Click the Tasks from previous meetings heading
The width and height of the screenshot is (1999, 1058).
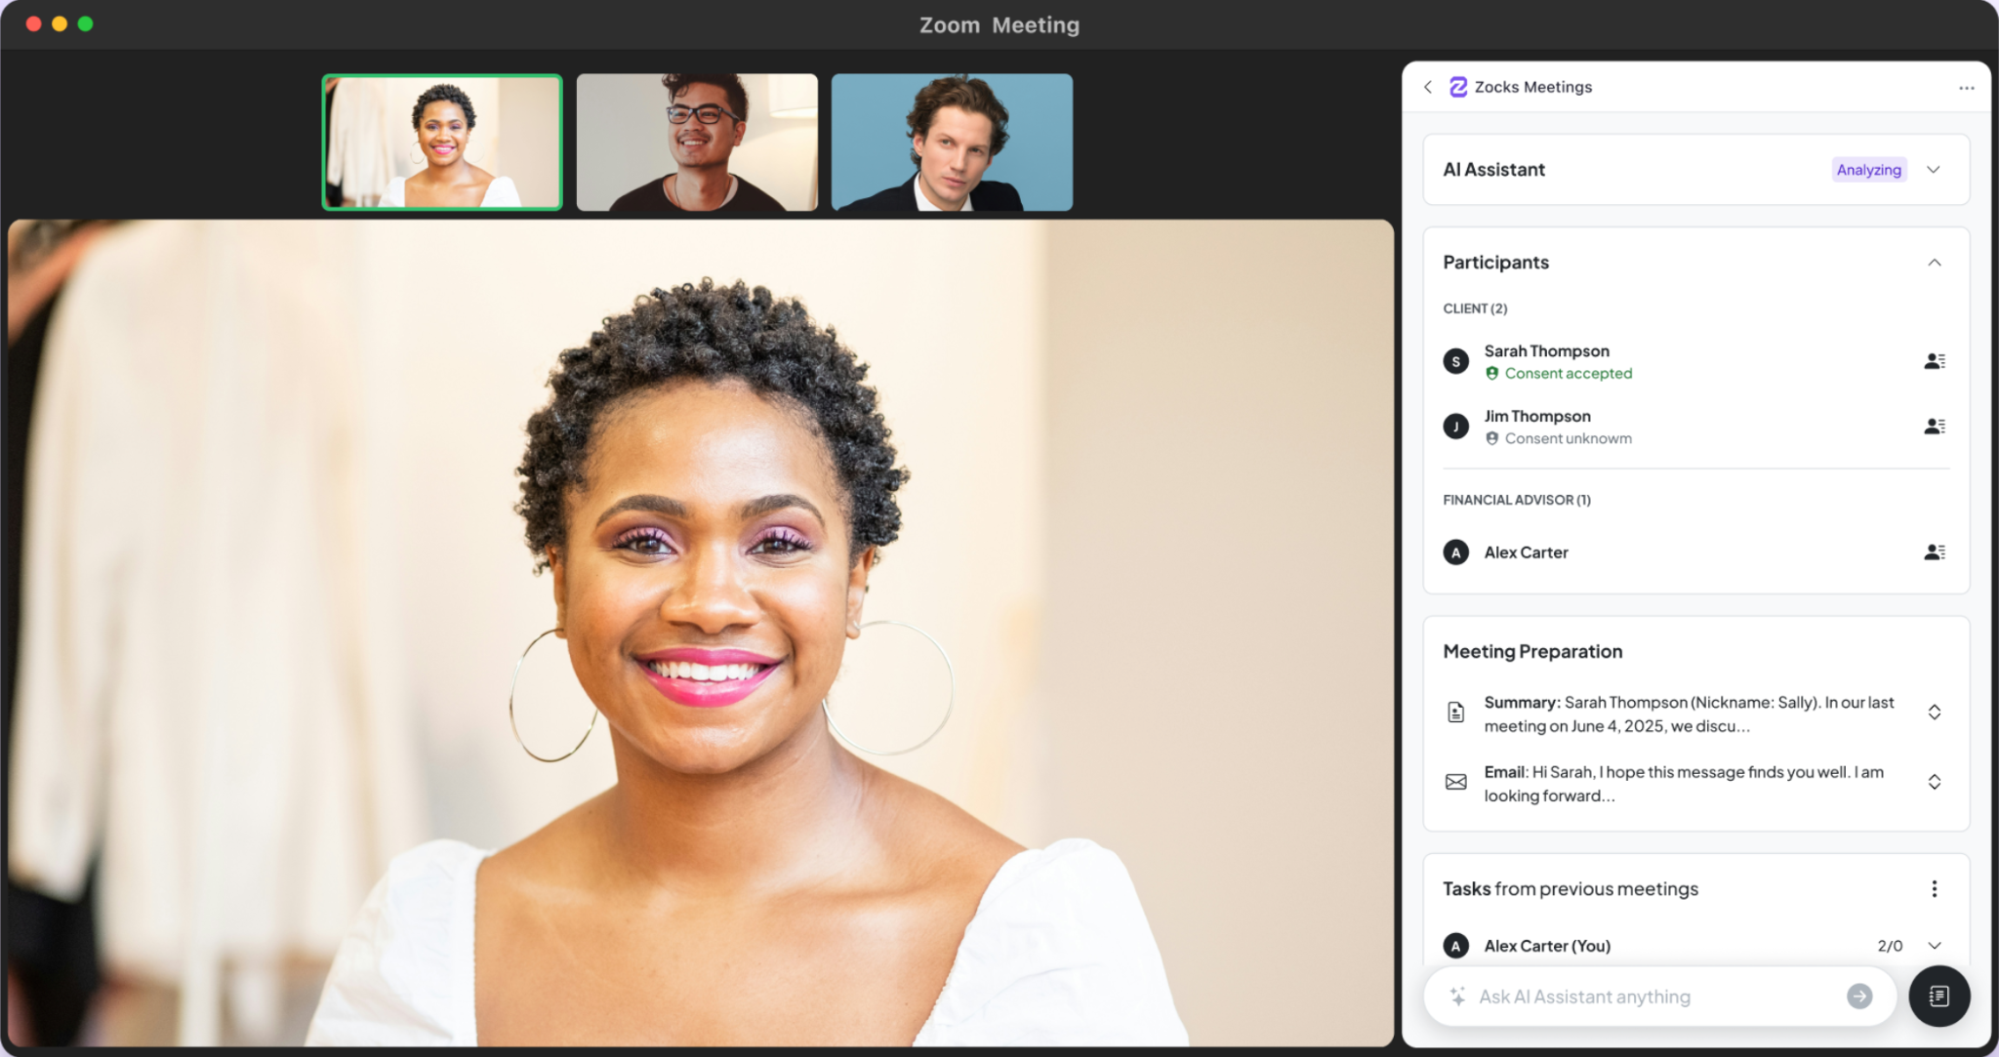pos(1570,889)
